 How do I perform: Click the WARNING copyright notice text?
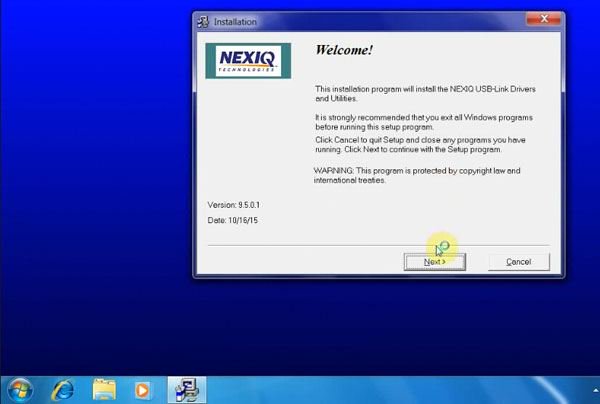(x=417, y=175)
